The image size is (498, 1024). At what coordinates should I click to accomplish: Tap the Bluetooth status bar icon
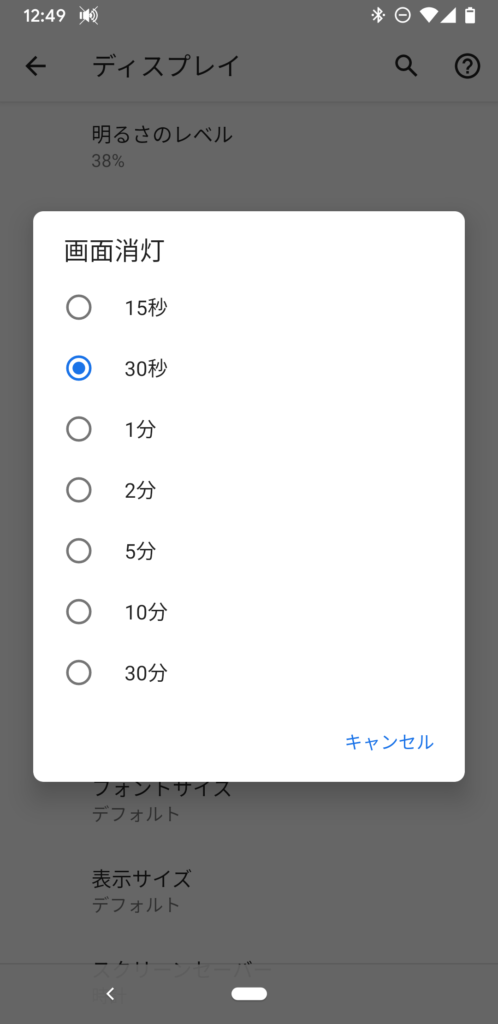(378, 15)
